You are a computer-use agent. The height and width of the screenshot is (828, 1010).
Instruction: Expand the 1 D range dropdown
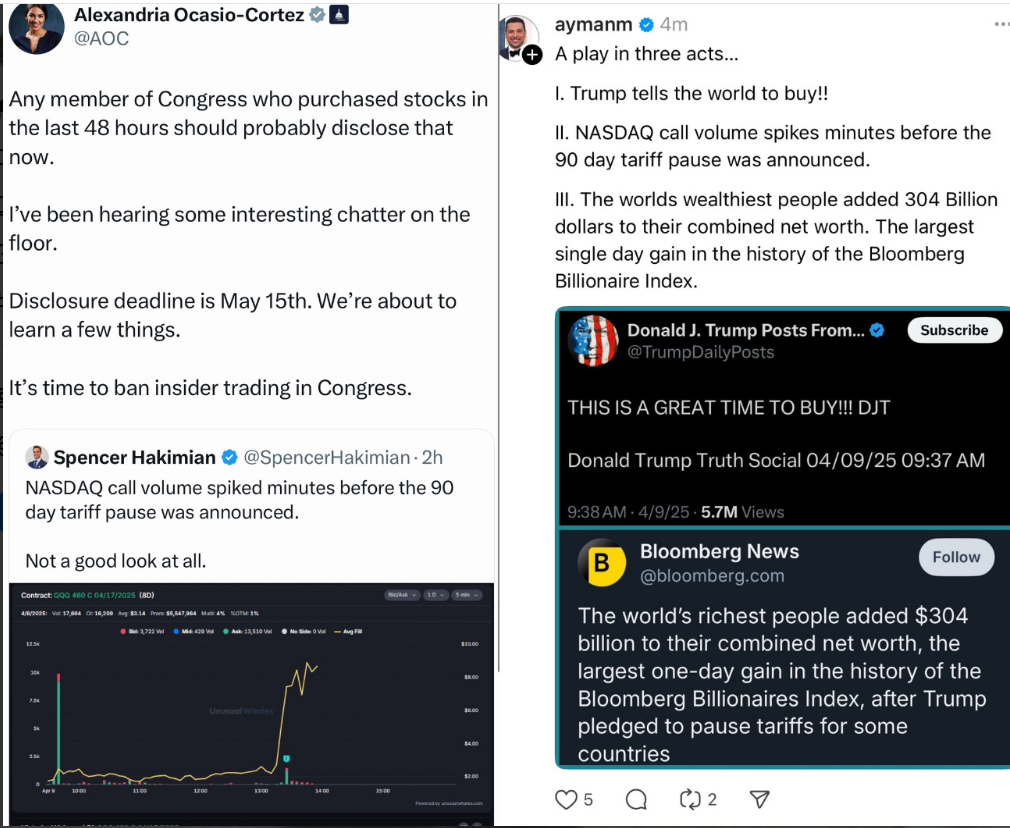[433, 595]
